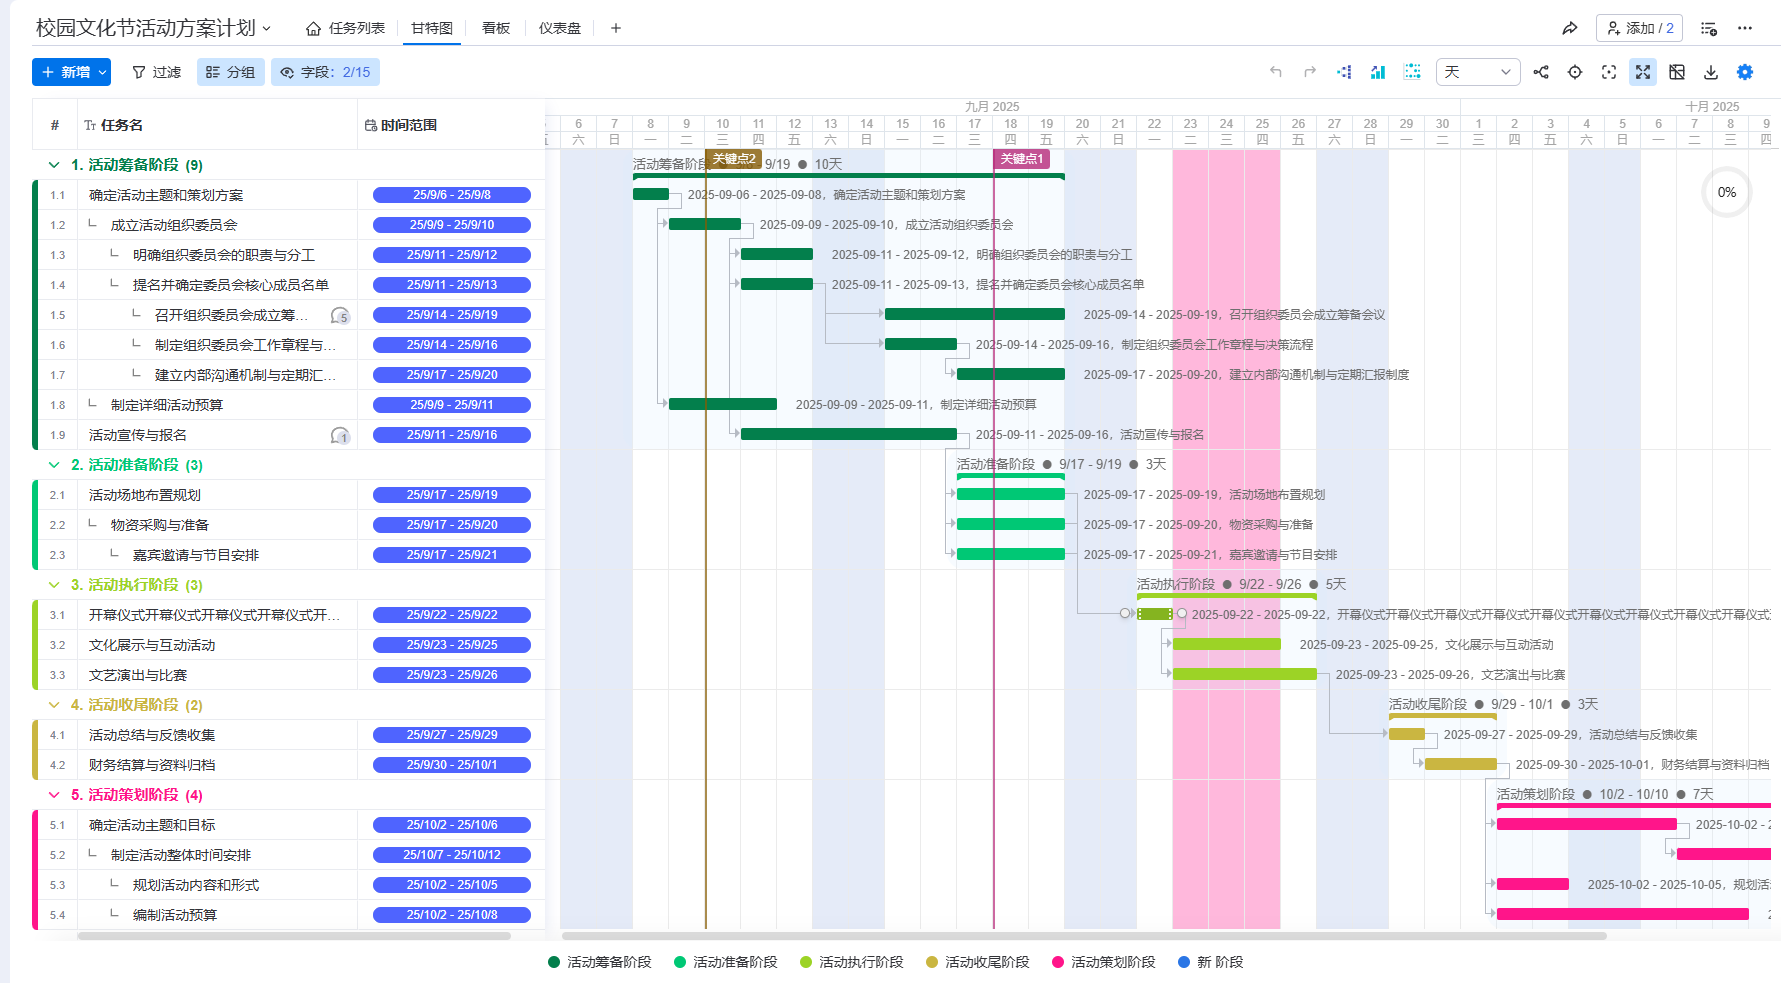The height and width of the screenshot is (983, 1781).
Task: Collapse the 1. 活动筹备阶段 group
Action: pos(54,165)
